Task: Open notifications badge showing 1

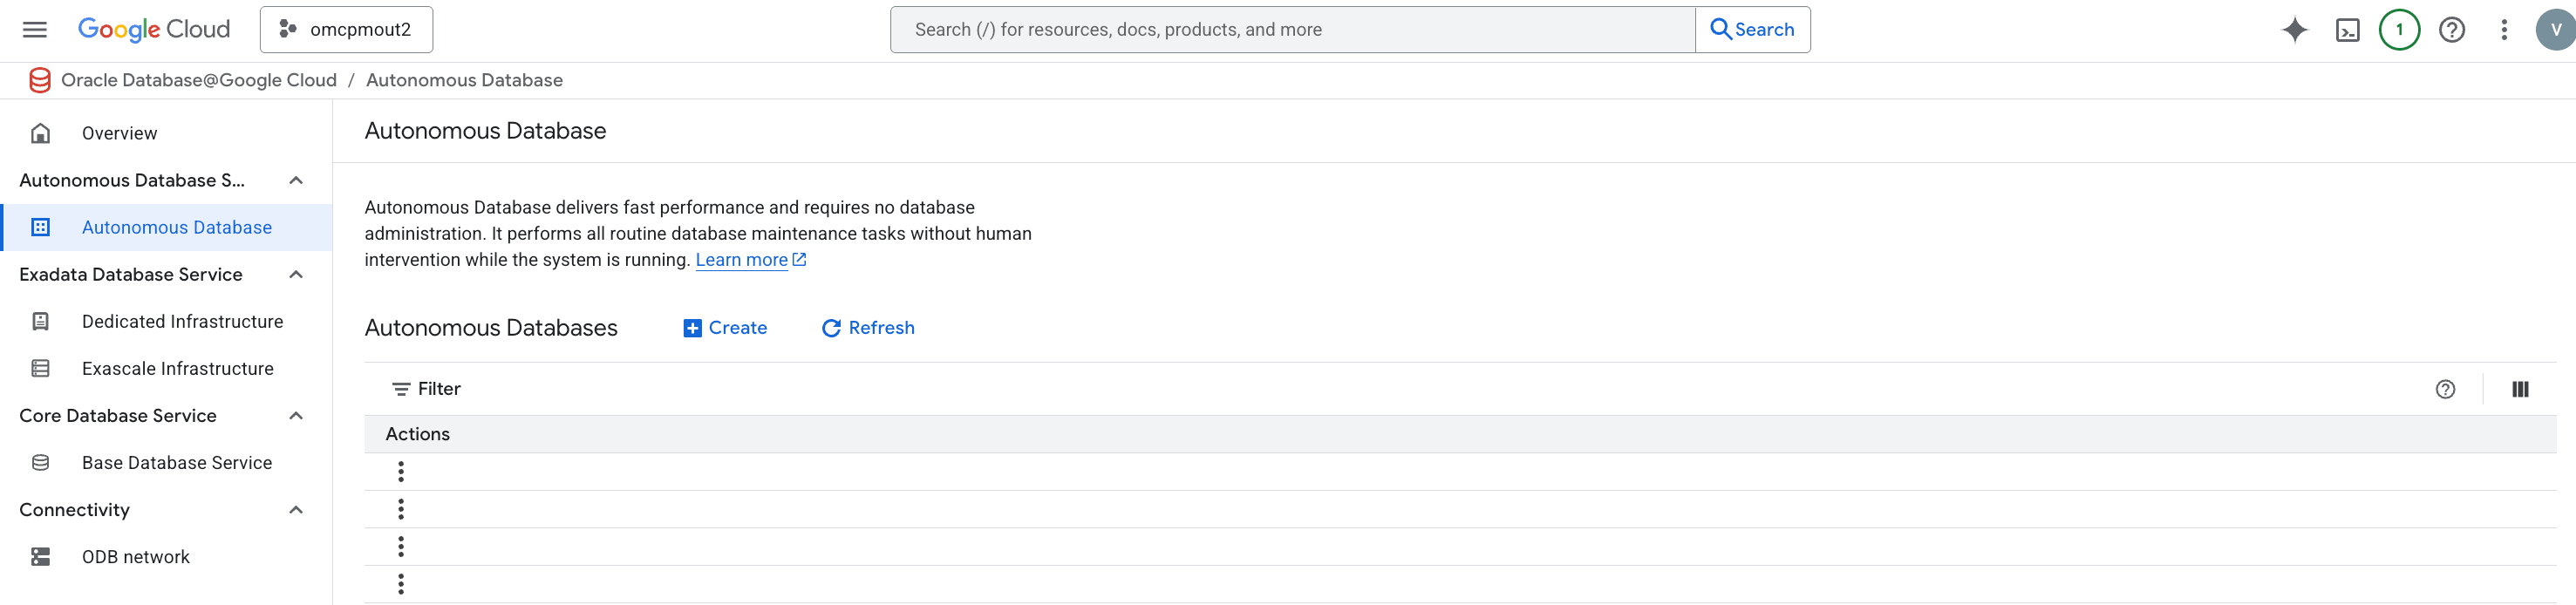Action: [2399, 30]
